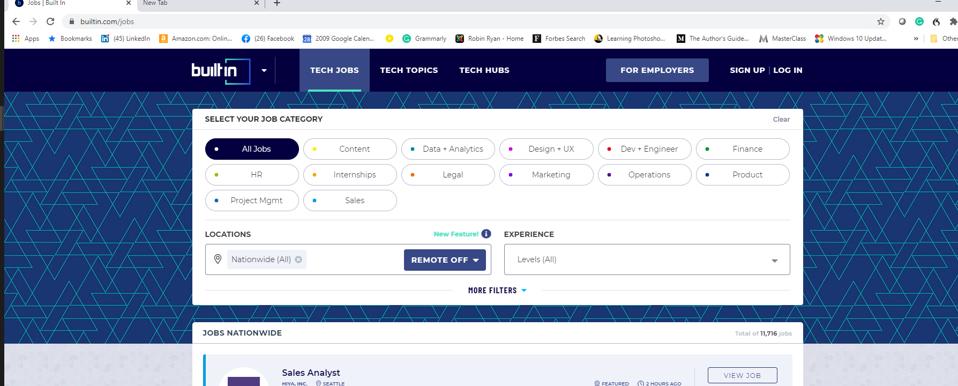Select the Dev + Engineer category
The width and height of the screenshot is (958, 386).
[x=645, y=149]
